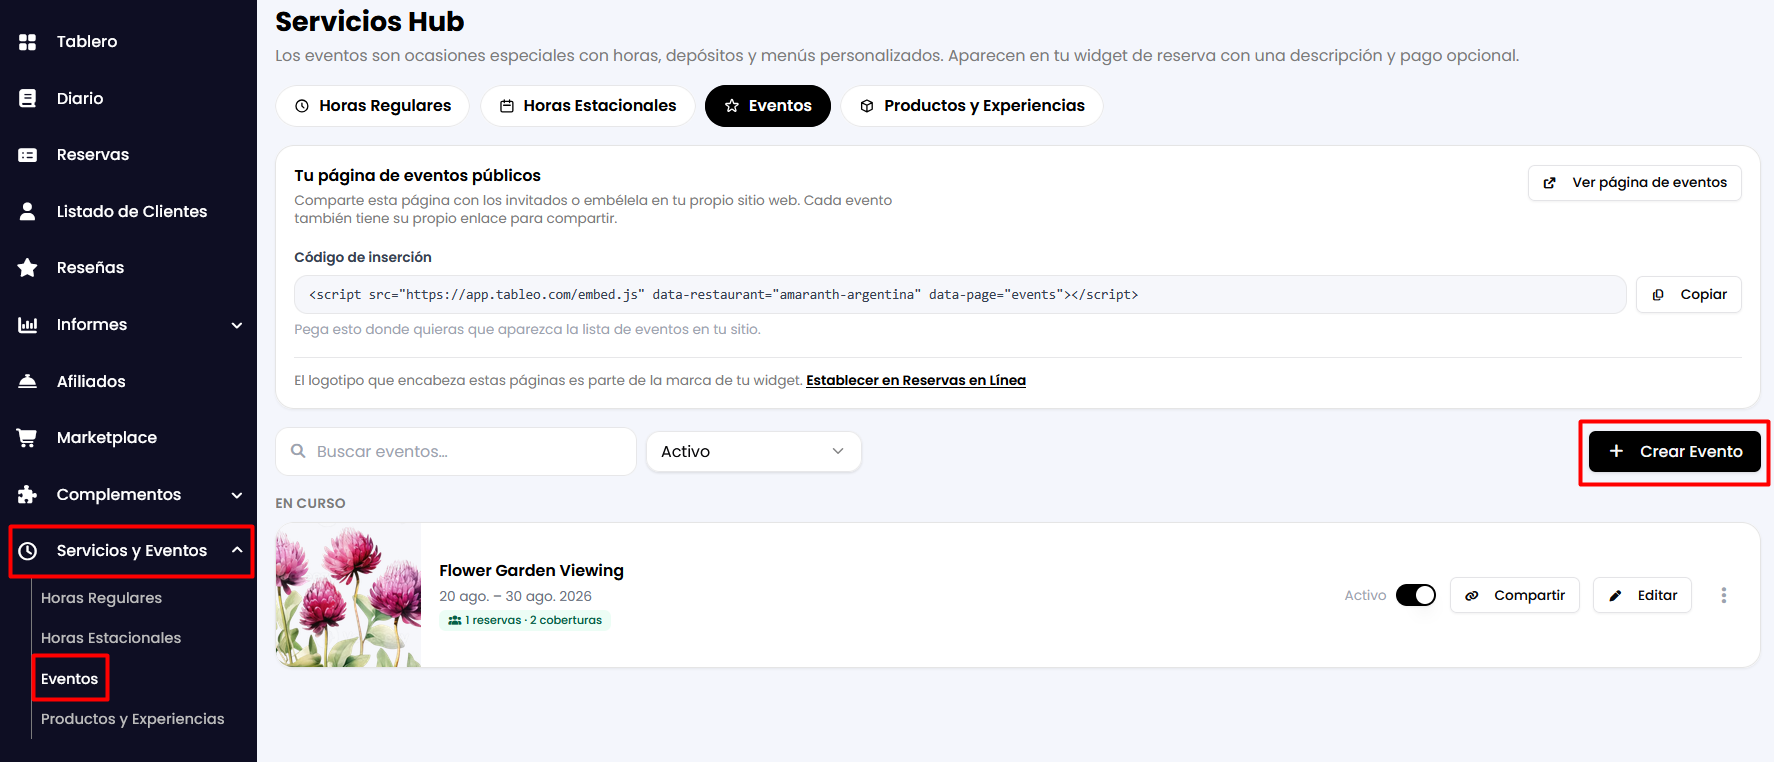Viewport: 1774px width, 762px height.
Task: Open Eventos in sidebar submenu
Action: pos(70,679)
